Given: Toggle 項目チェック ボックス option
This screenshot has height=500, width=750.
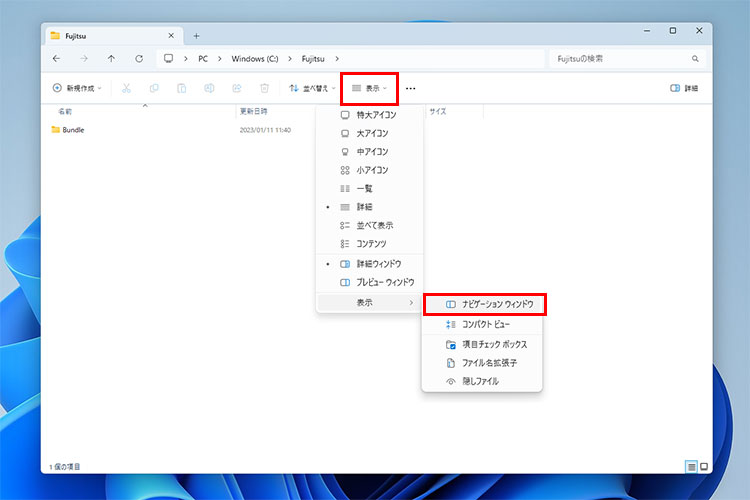Looking at the screenshot, I should point(487,344).
